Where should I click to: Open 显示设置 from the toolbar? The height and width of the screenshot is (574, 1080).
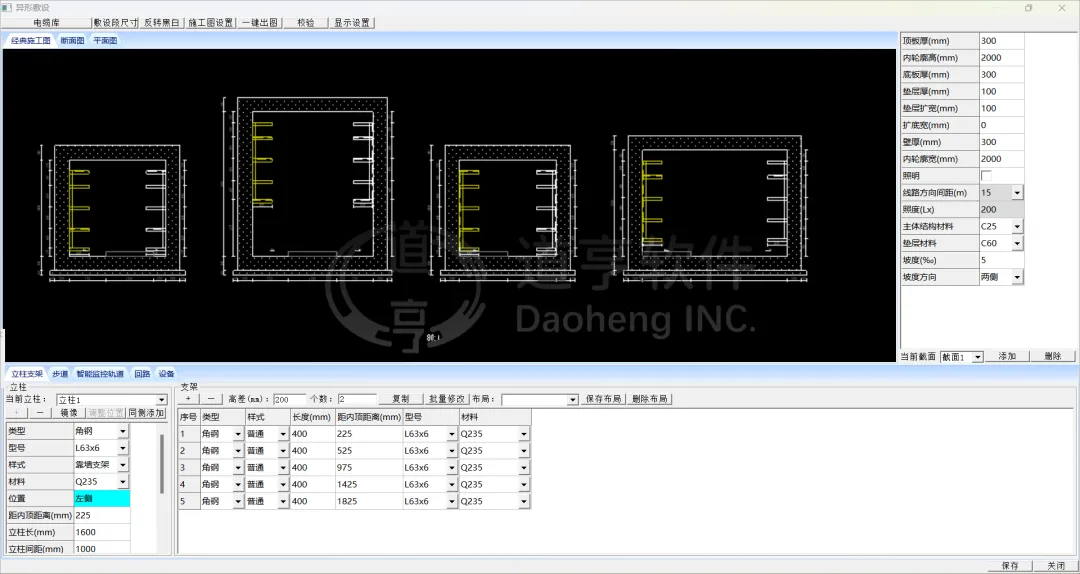[x=351, y=22]
